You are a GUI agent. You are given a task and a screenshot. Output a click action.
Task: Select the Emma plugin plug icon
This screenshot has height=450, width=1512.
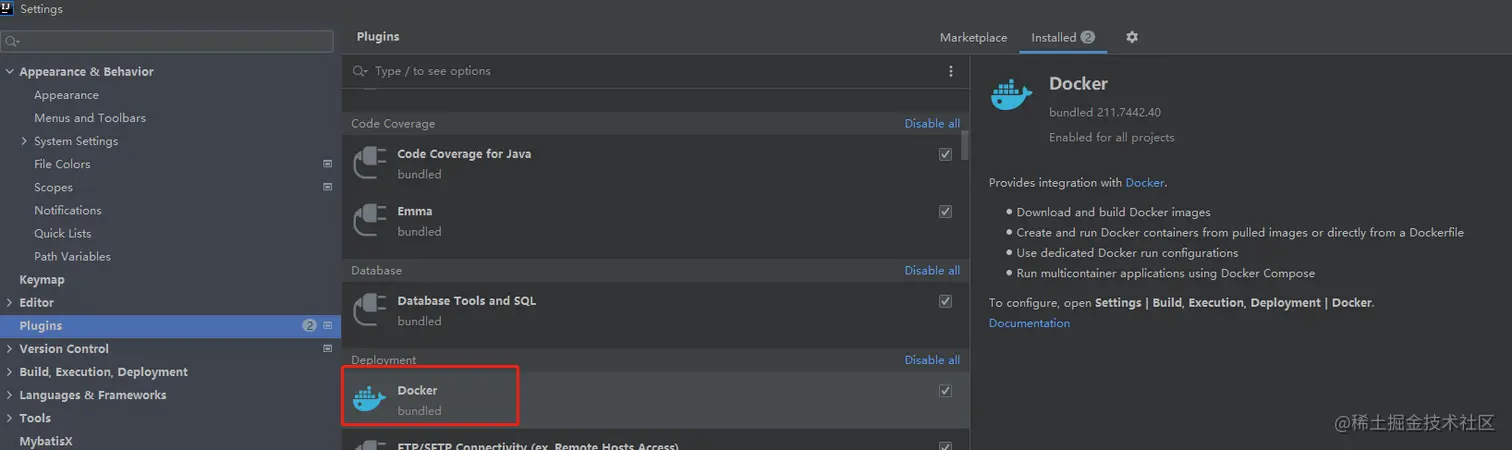(x=369, y=221)
